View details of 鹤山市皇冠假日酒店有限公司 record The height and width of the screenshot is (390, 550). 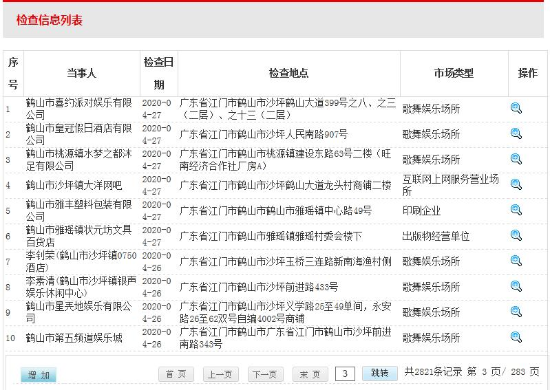[516, 134]
